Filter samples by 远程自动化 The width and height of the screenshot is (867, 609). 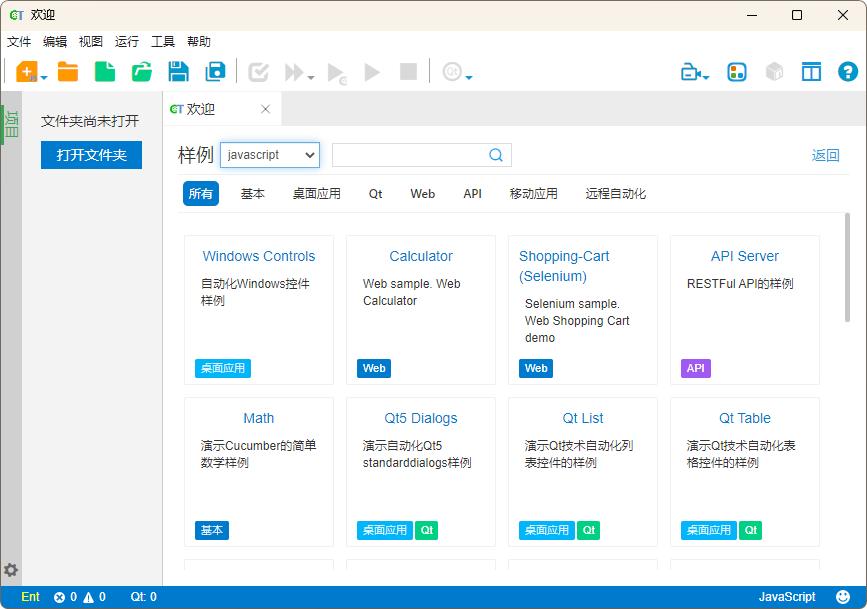click(615, 194)
